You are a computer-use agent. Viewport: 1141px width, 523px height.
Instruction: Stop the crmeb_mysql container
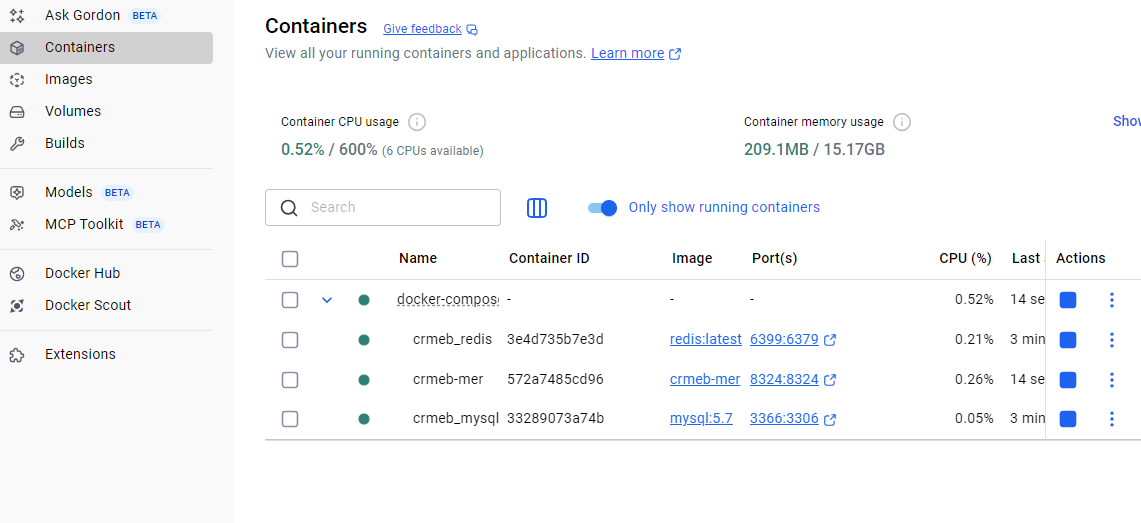pyautogui.click(x=1068, y=419)
